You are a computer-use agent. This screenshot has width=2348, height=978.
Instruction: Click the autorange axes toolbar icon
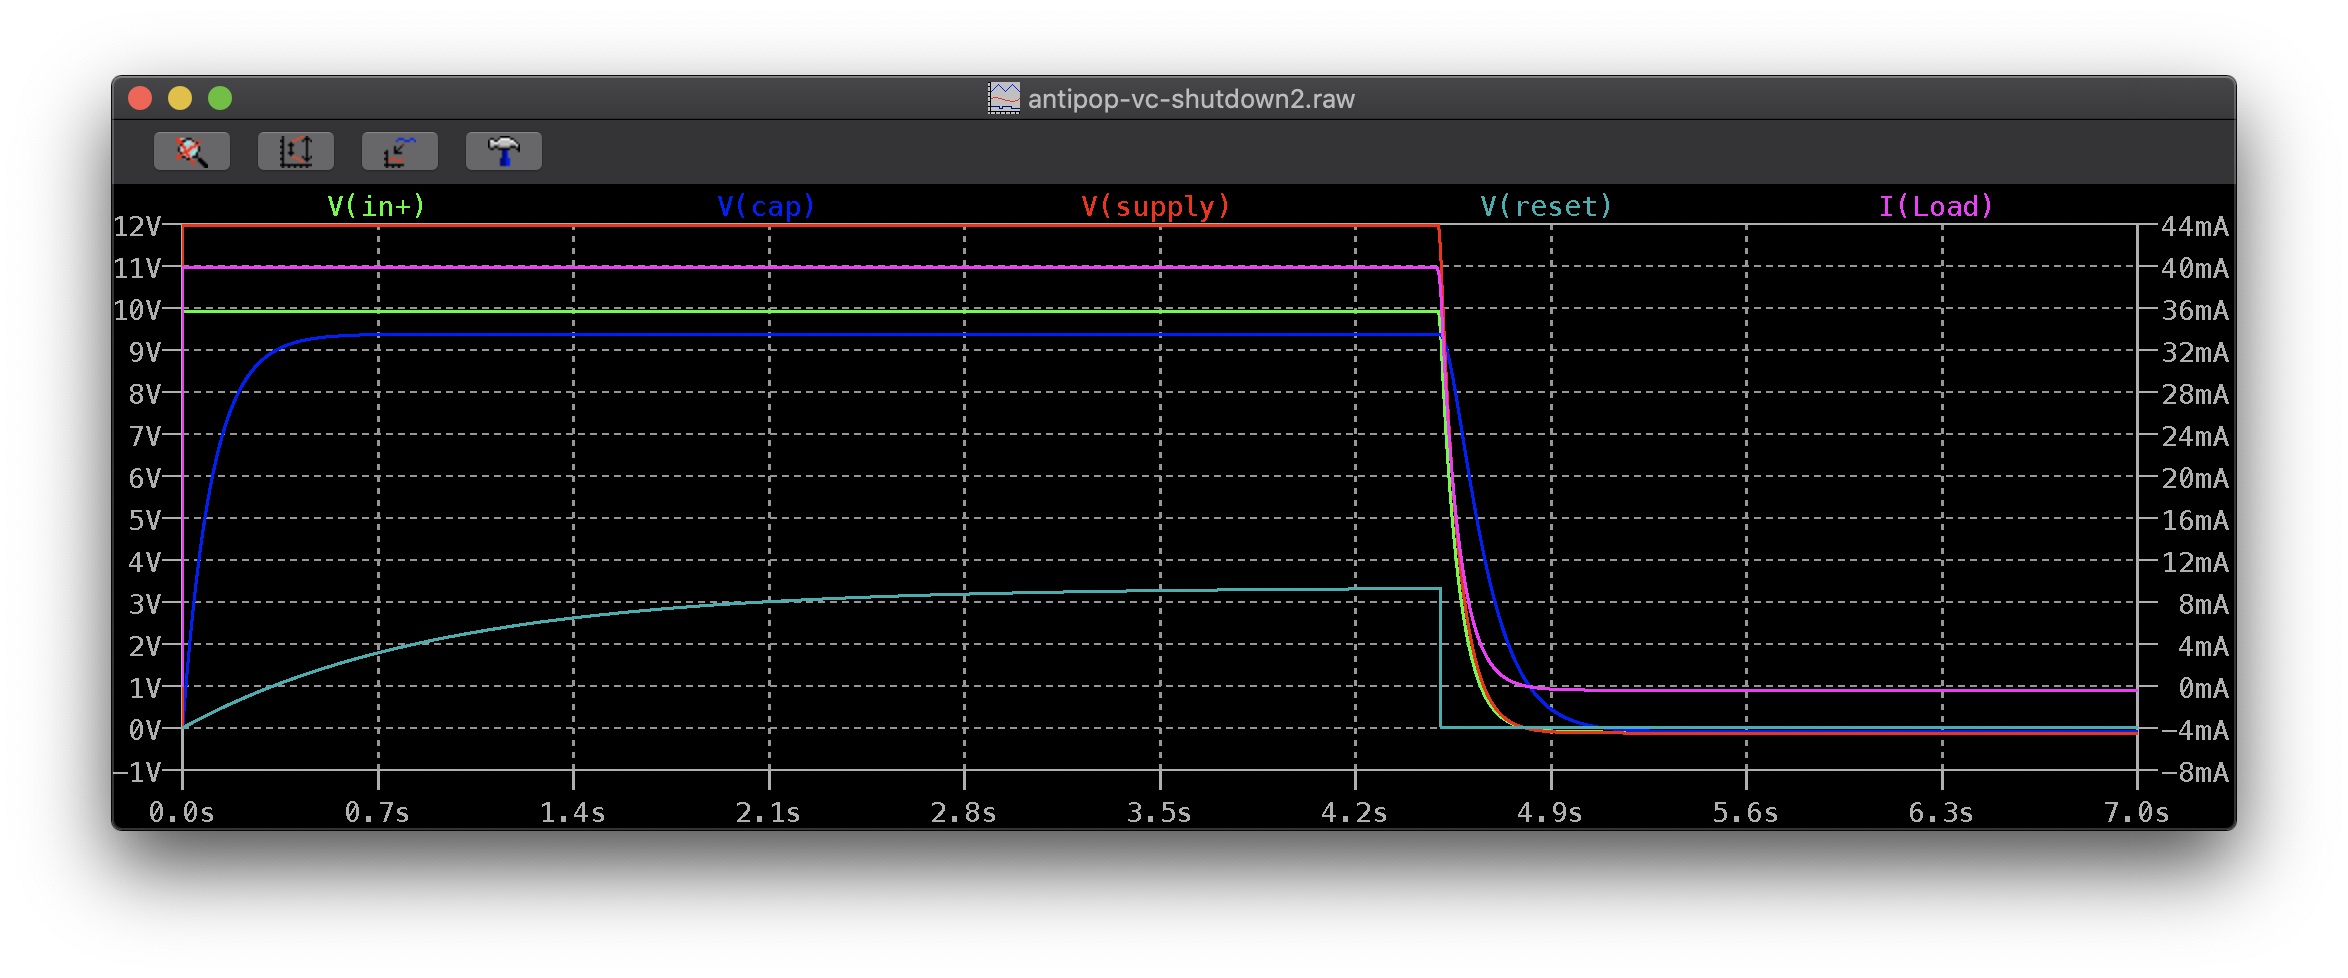tap(296, 151)
